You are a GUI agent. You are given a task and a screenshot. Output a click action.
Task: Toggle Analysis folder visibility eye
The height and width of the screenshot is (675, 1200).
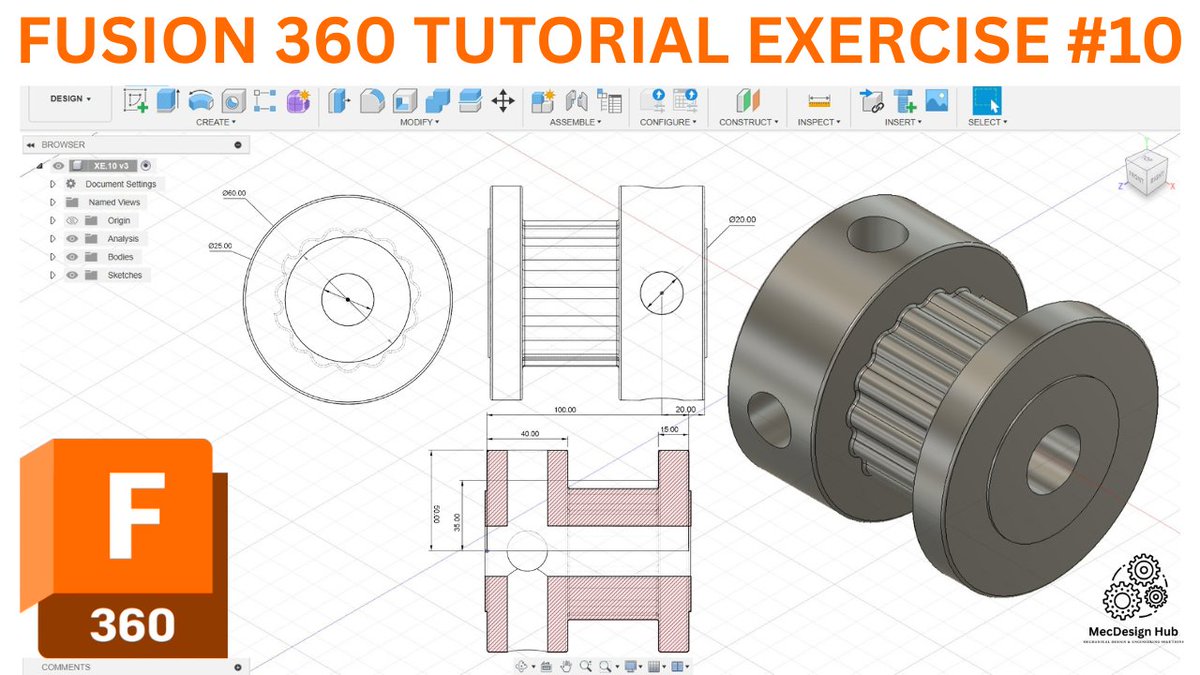coord(72,239)
